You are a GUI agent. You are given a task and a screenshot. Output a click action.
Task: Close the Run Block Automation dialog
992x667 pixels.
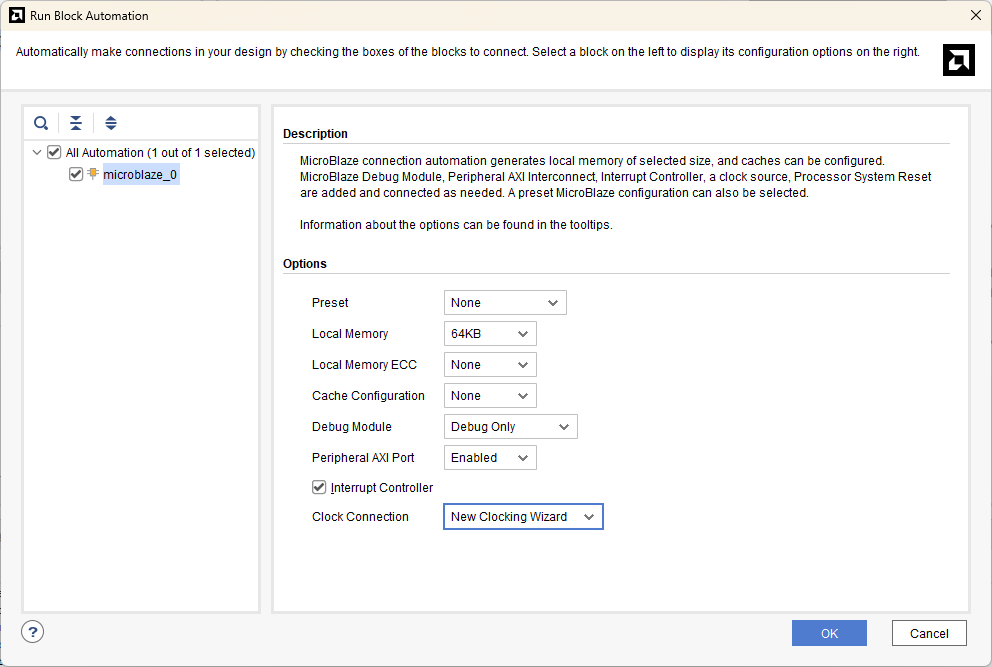975,15
